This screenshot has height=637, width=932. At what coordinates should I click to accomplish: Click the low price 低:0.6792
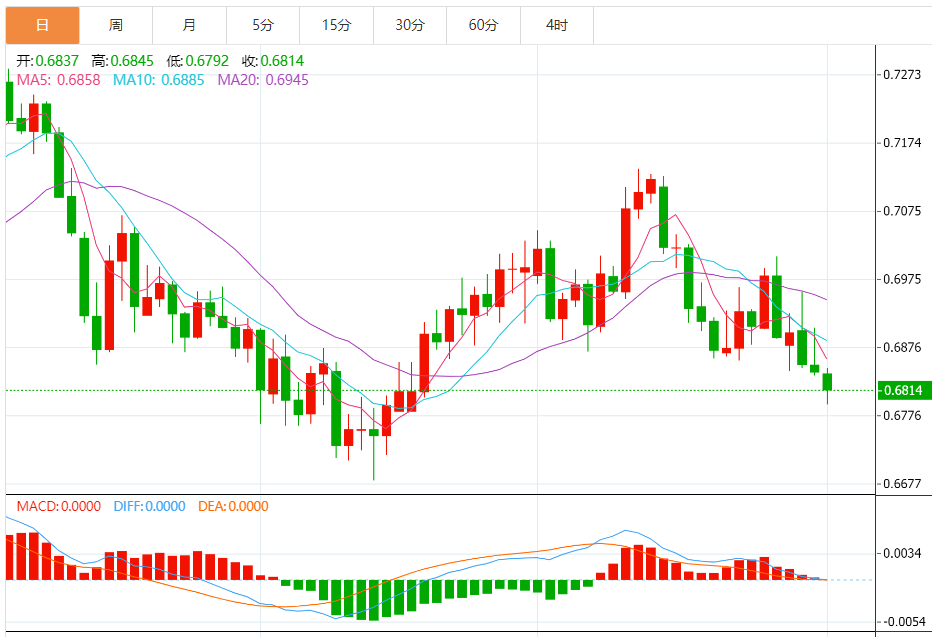(197, 61)
